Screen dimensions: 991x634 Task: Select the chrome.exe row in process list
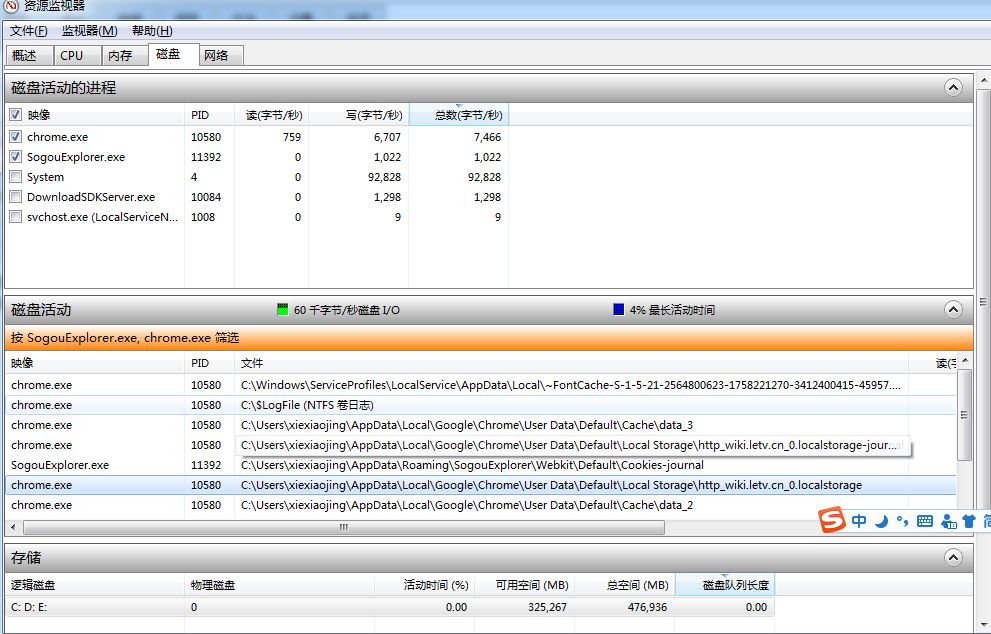pos(257,137)
